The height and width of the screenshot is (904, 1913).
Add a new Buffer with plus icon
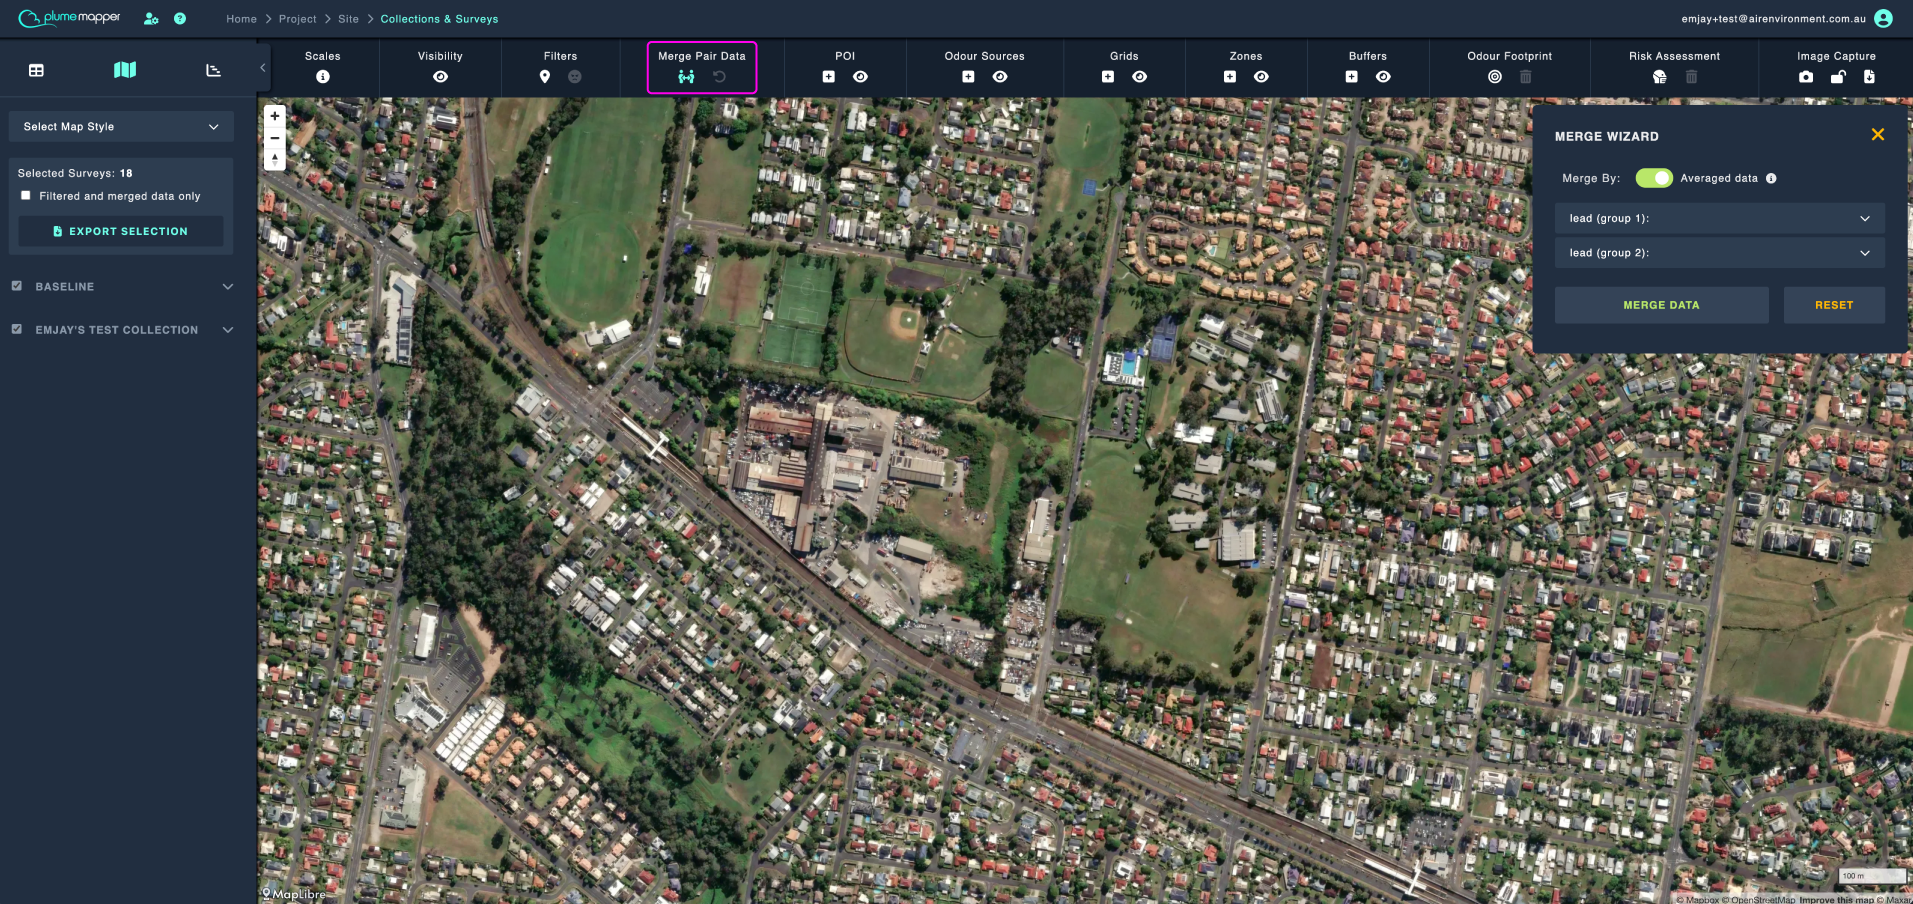[1352, 77]
